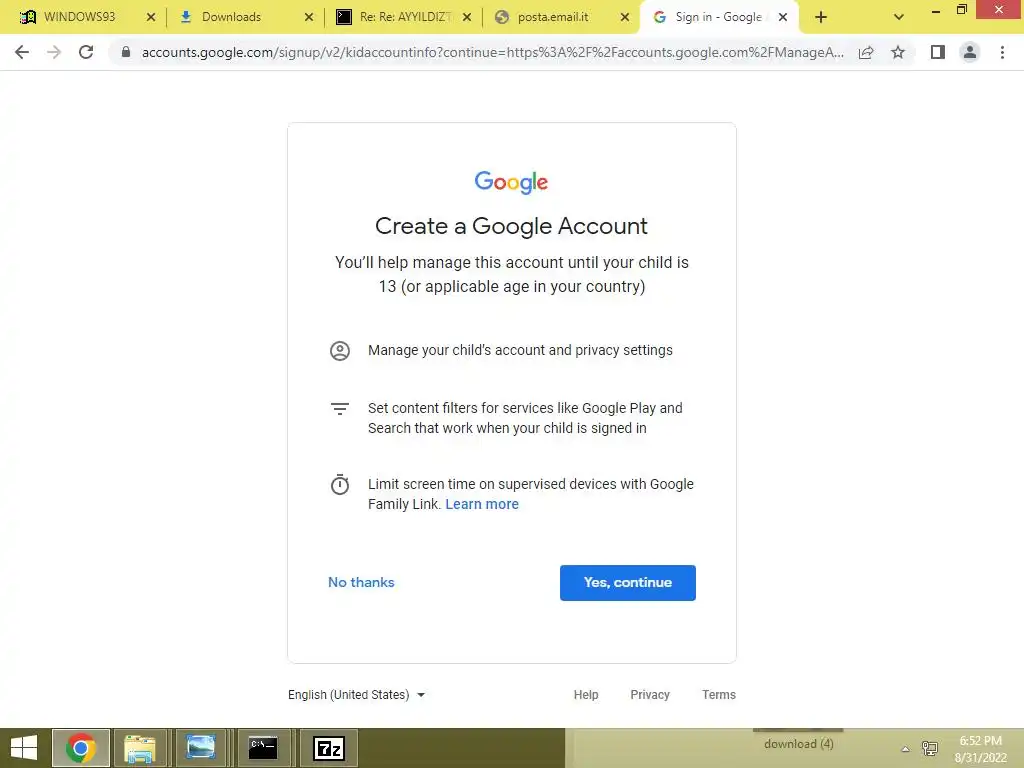Show hidden system tray icons
1024x768 pixels.
(905, 749)
